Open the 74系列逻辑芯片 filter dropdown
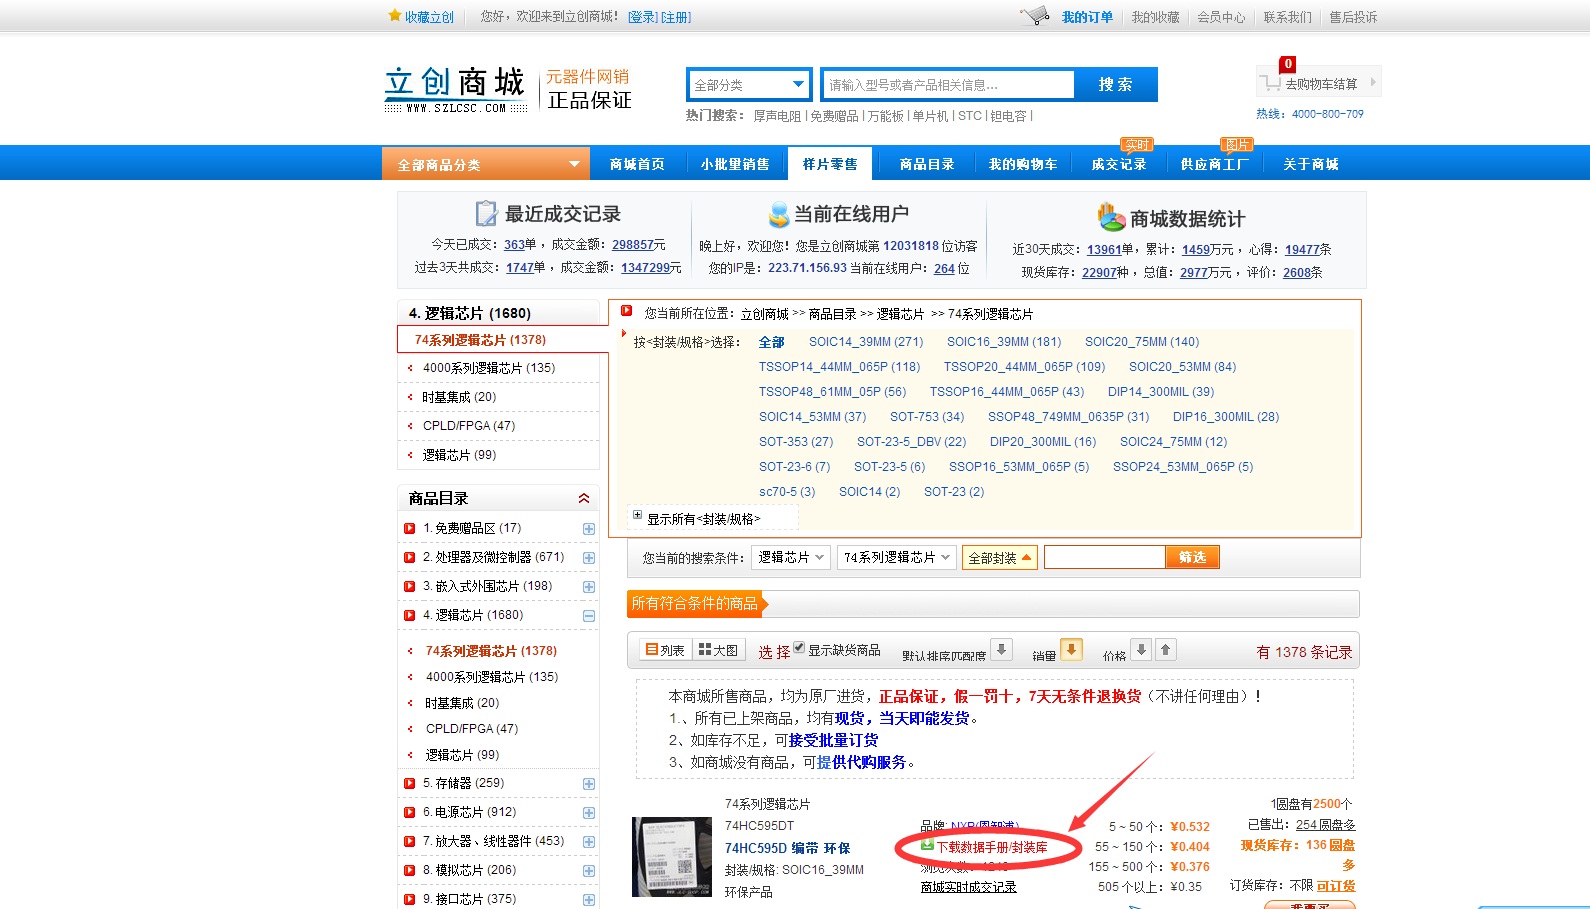The image size is (1590, 909). click(896, 558)
